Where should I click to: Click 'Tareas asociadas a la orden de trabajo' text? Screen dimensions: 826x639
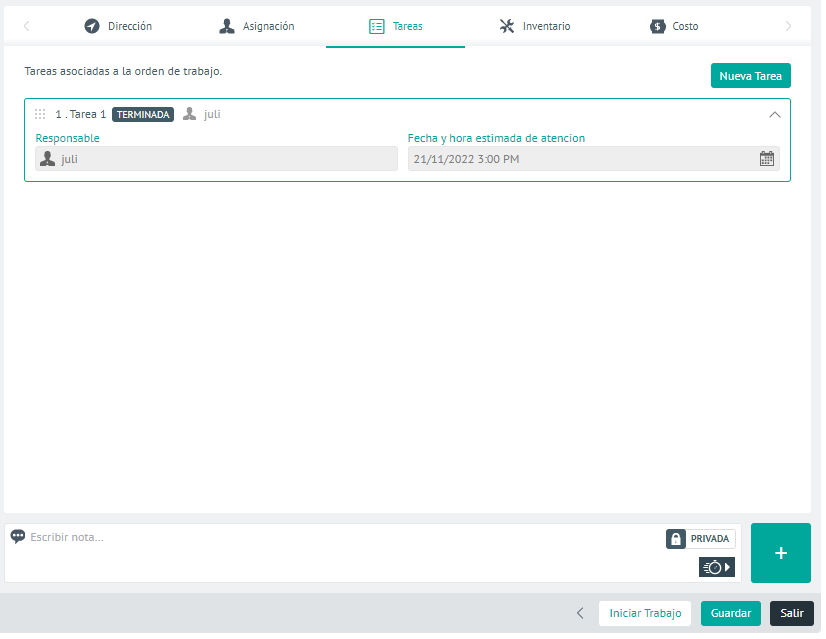coord(123,71)
